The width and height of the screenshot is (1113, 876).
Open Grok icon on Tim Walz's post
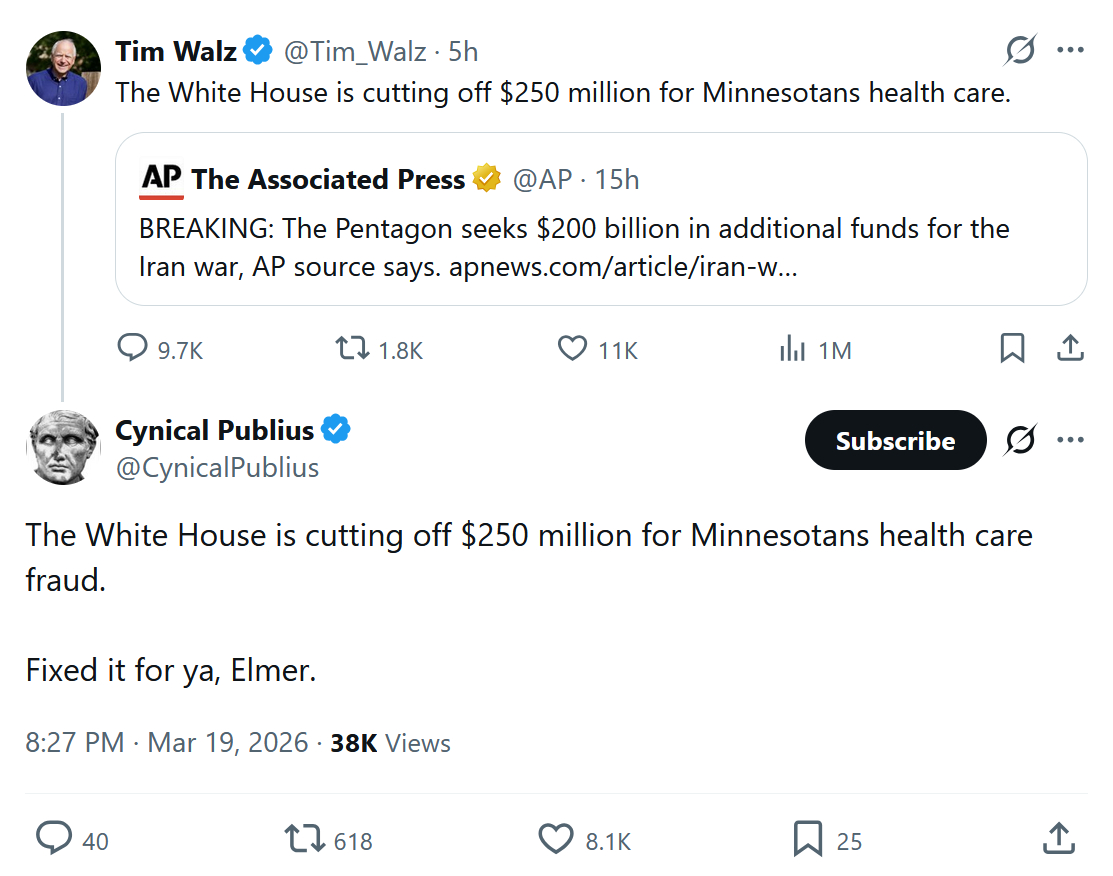[x=1020, y=50]
